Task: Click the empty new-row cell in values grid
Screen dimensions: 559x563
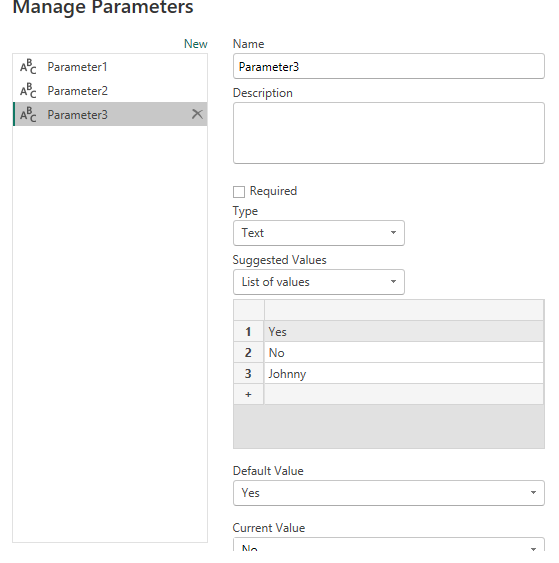Action: pyautogui.click(x=404, y=394)
